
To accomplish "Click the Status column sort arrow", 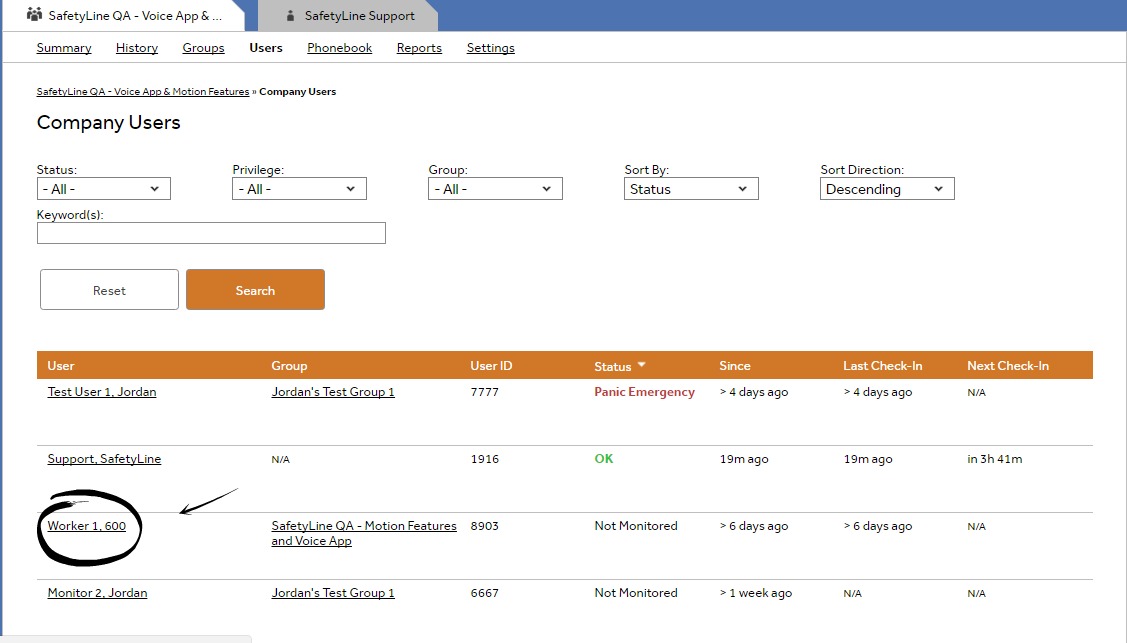I will (x=642, y=366).
